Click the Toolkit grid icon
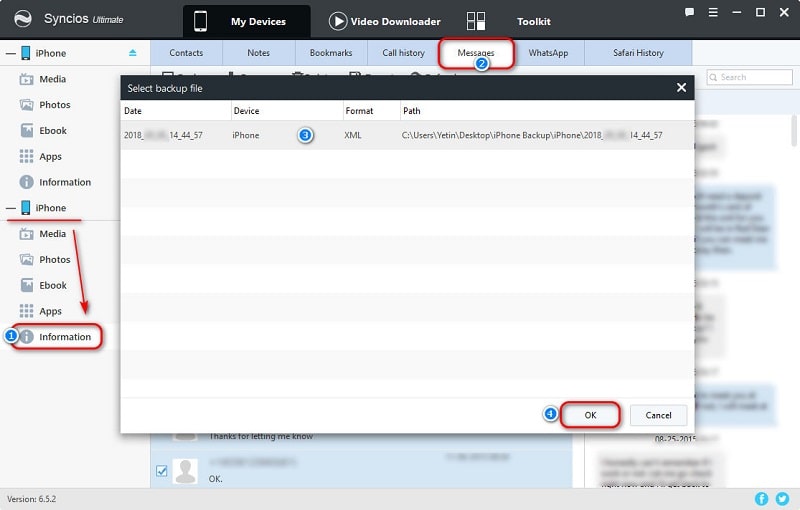Image resolution: width=800 pixels, height=510 pixels. coord(476,21)
